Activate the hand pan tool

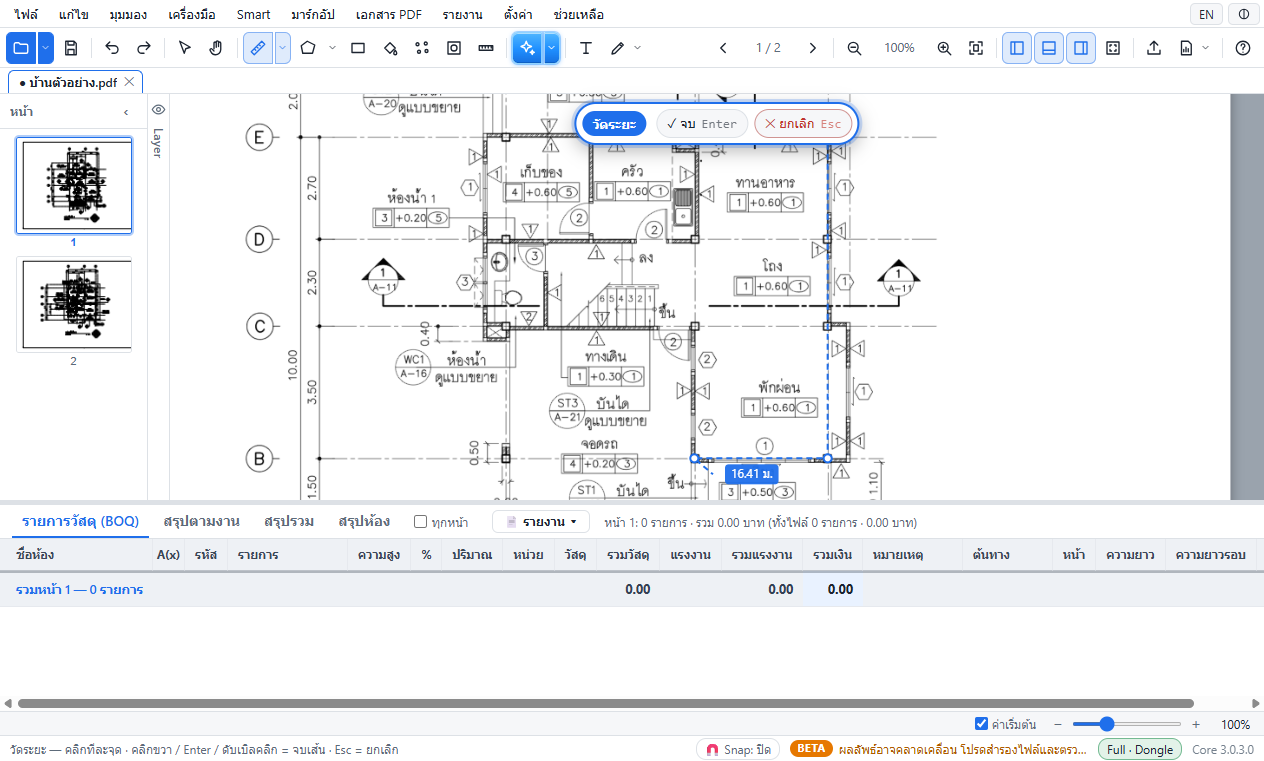tap(216, 48)
